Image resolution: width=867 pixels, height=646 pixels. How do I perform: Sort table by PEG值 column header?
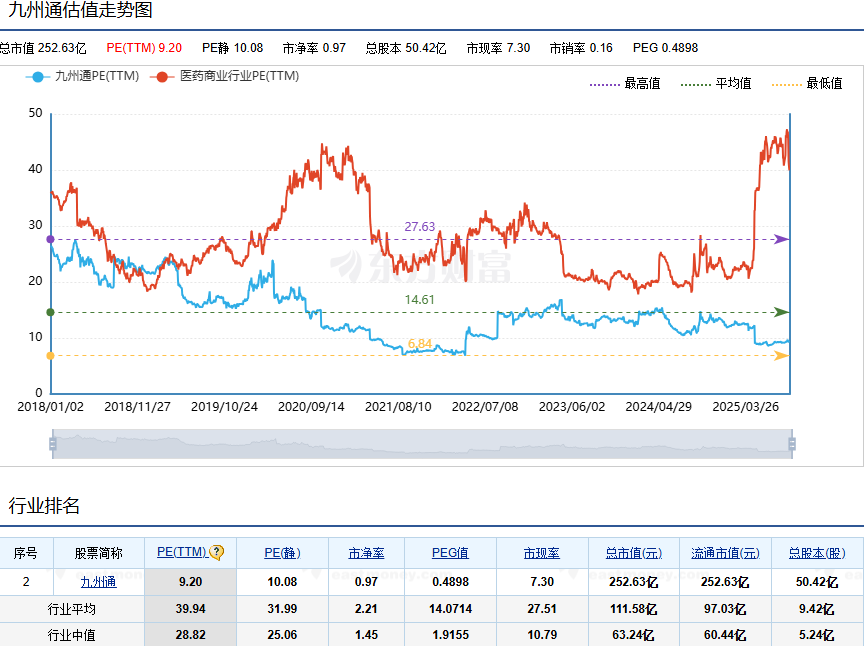coord(450,553)
